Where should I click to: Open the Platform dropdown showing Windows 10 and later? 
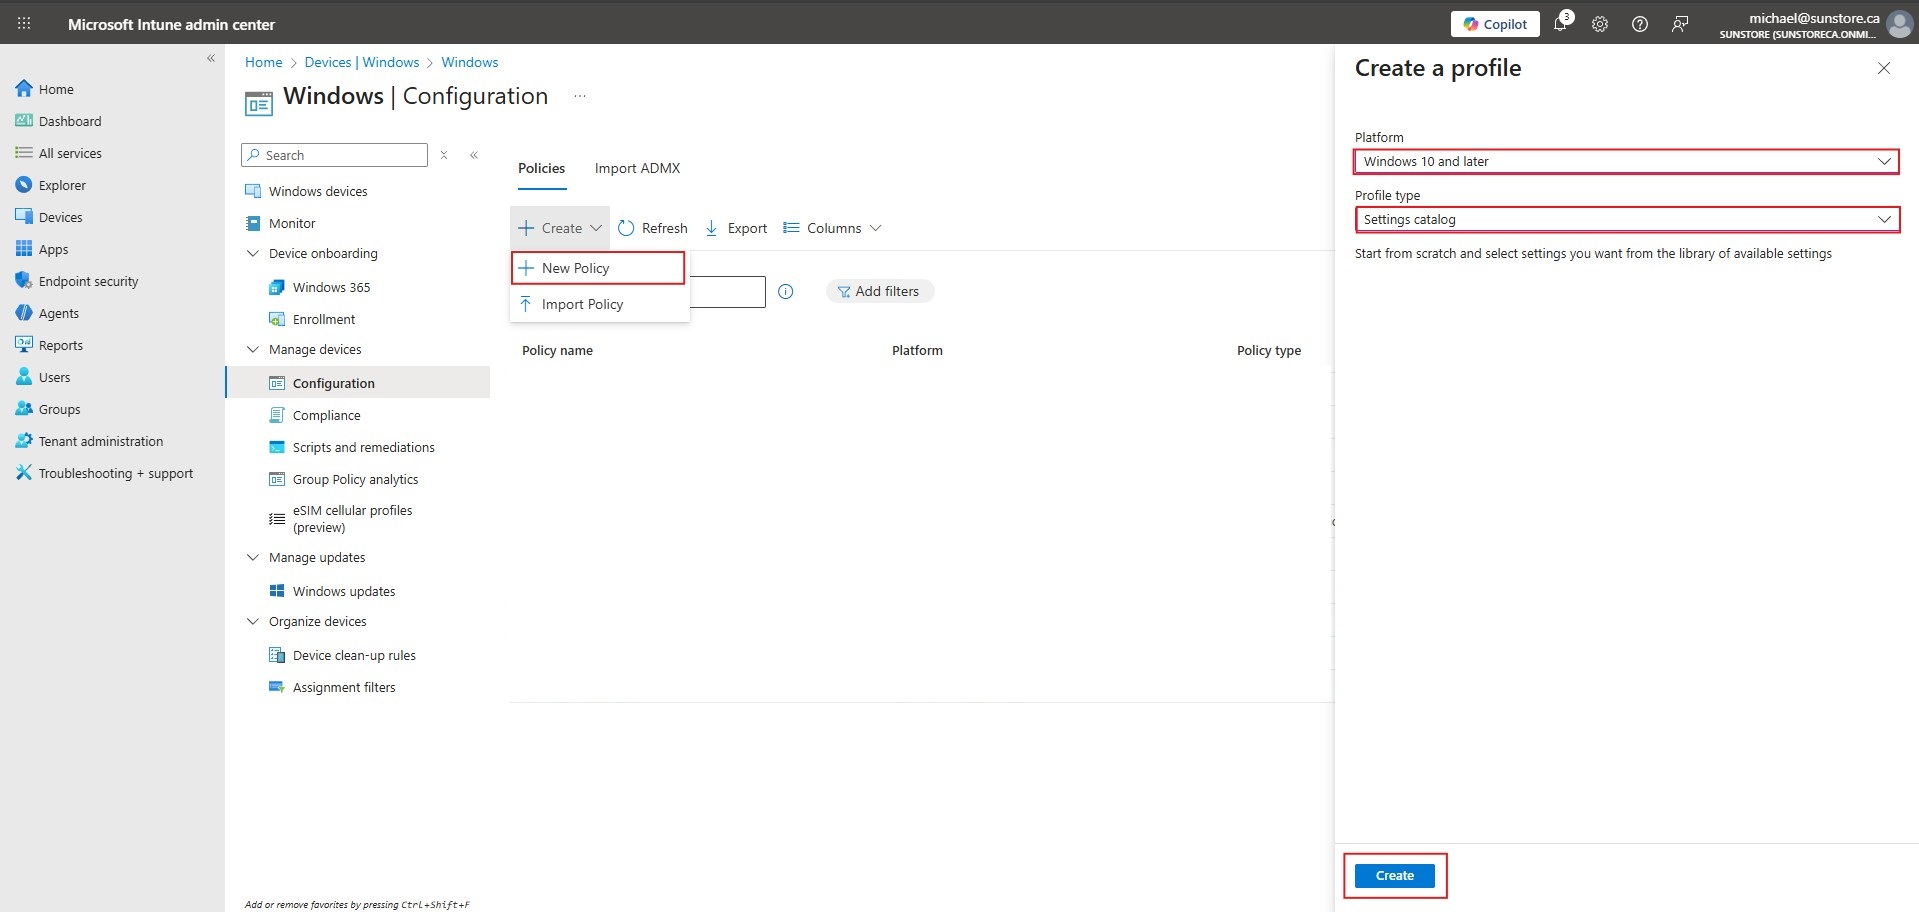(1626, 161)
